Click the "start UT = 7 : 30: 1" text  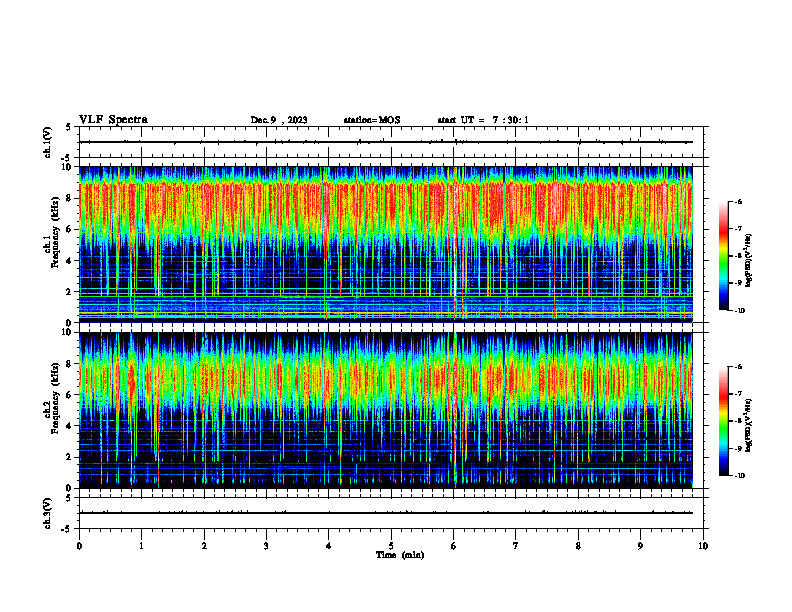click(x=483, y=120)
